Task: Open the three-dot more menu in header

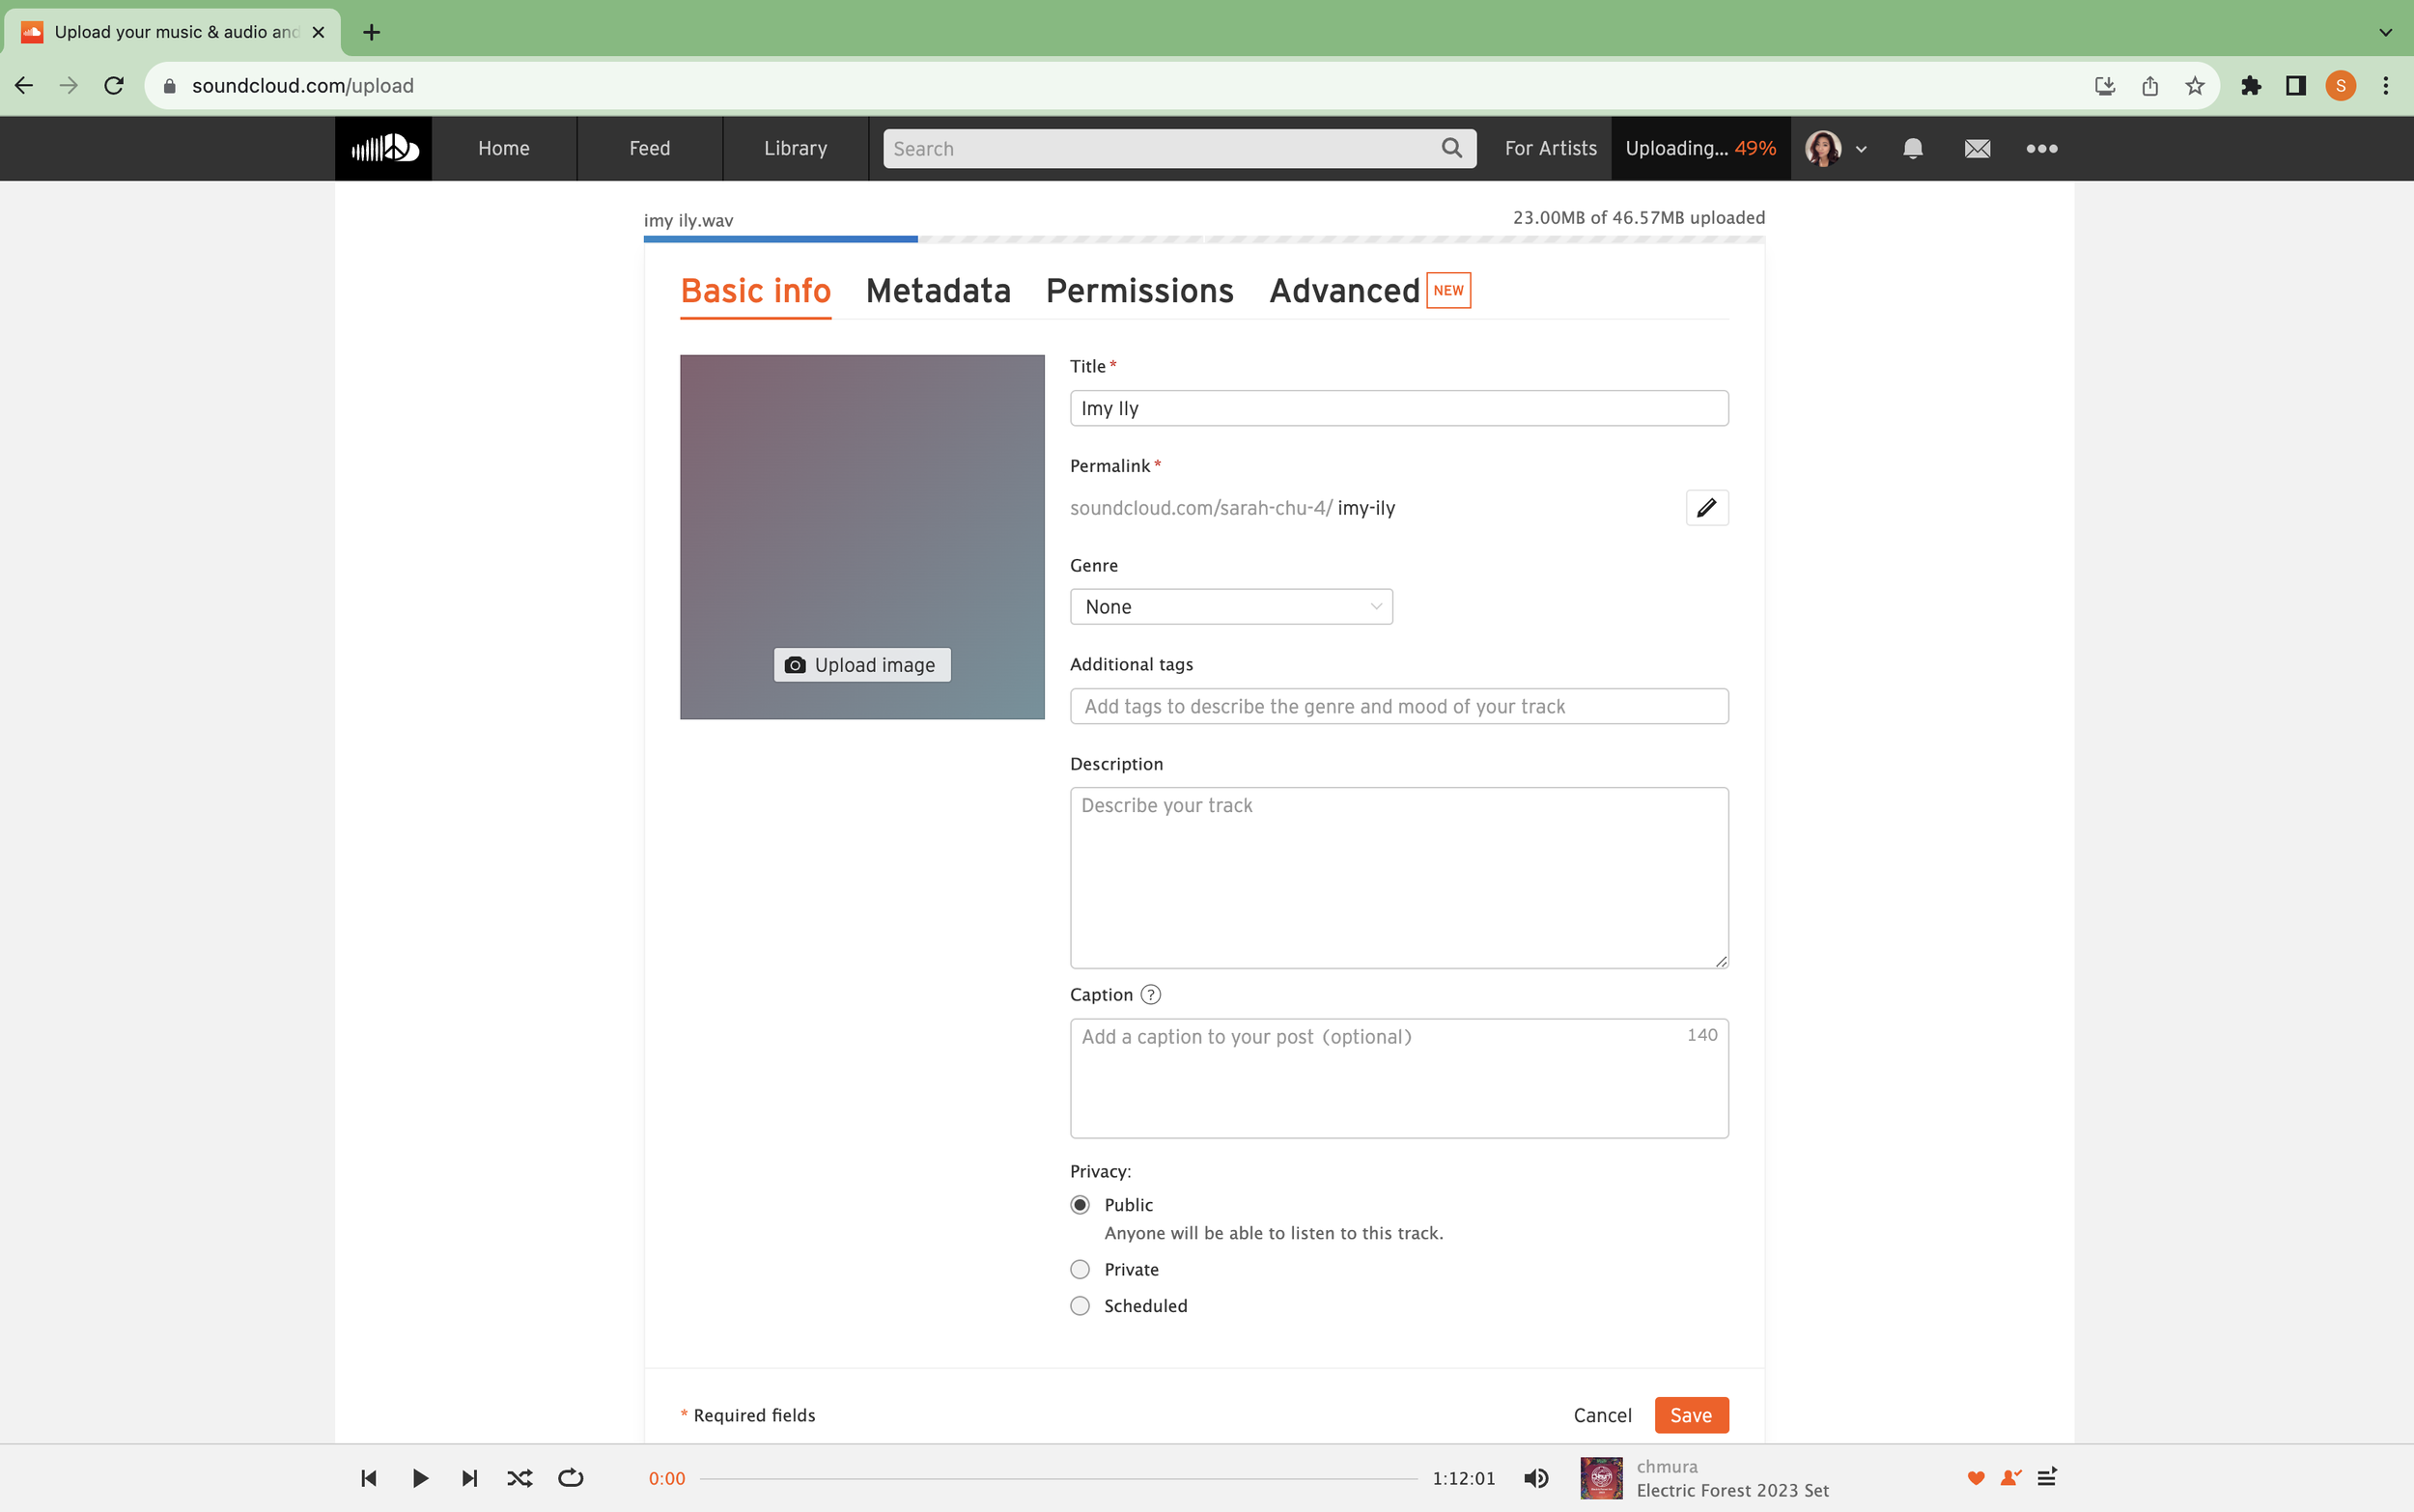Action: 2041,149
